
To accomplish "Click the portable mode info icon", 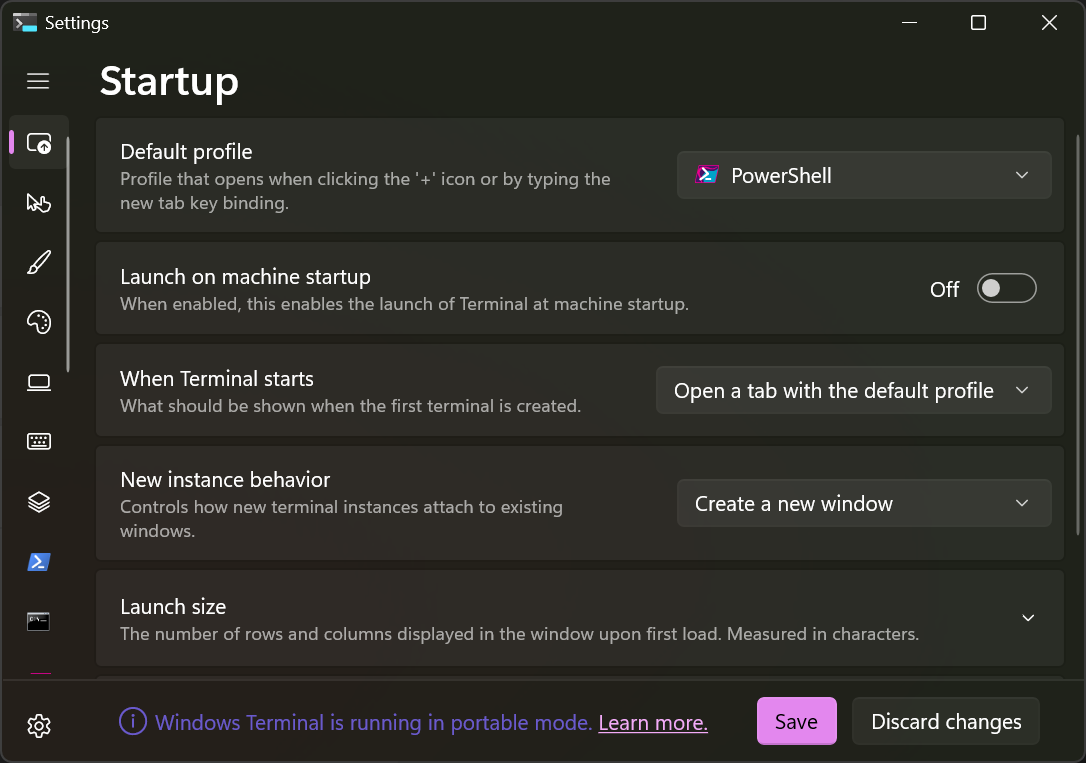I will pyautogui.click(x=133, y=721).
